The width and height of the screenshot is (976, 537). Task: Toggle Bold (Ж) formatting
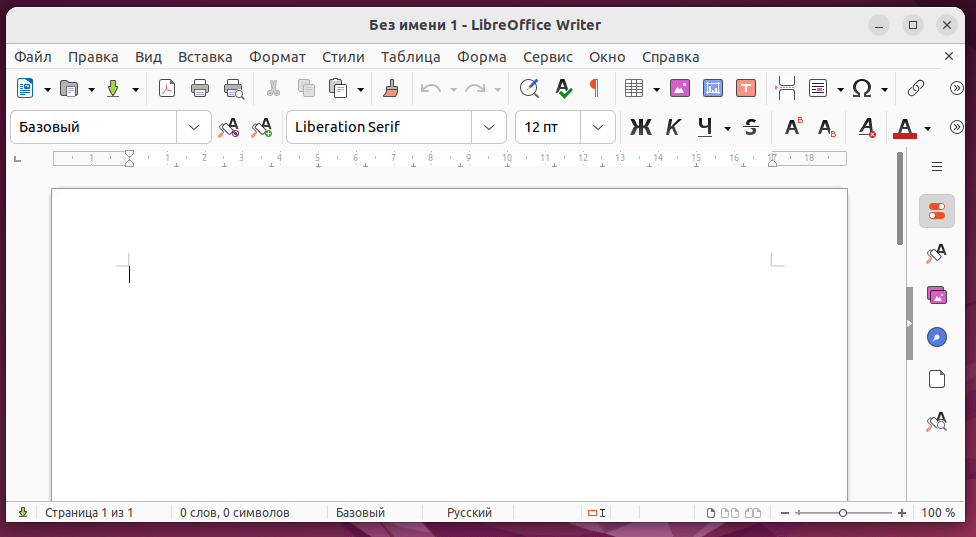pyautogui.click(x=640, y=127)
